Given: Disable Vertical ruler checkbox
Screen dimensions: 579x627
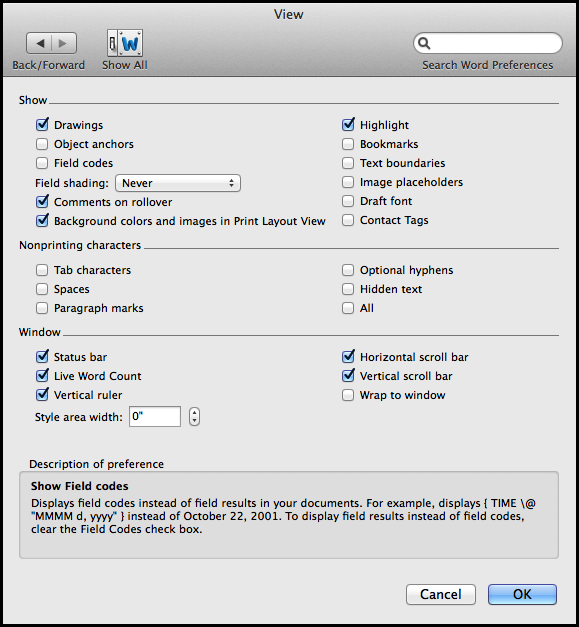Looking at the screenshot, I should (x=42, y=395).
